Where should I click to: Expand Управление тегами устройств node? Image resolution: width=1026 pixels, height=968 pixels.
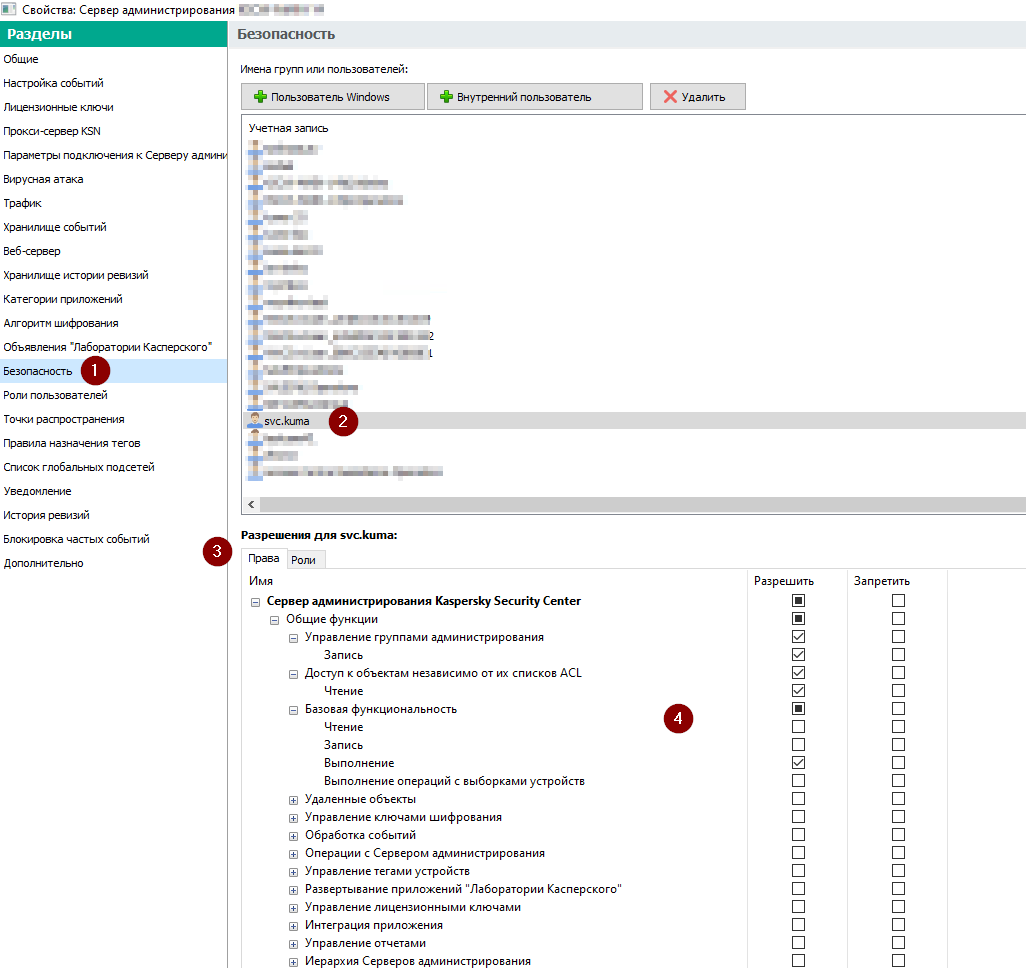pos(293,872)
